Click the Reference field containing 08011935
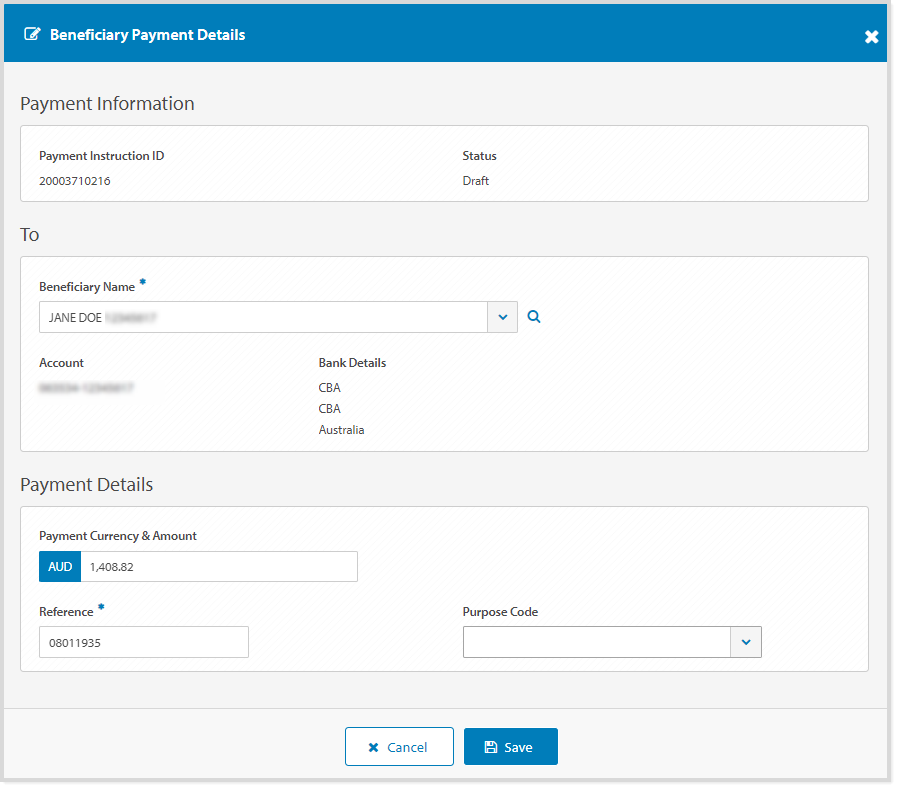 143,642
